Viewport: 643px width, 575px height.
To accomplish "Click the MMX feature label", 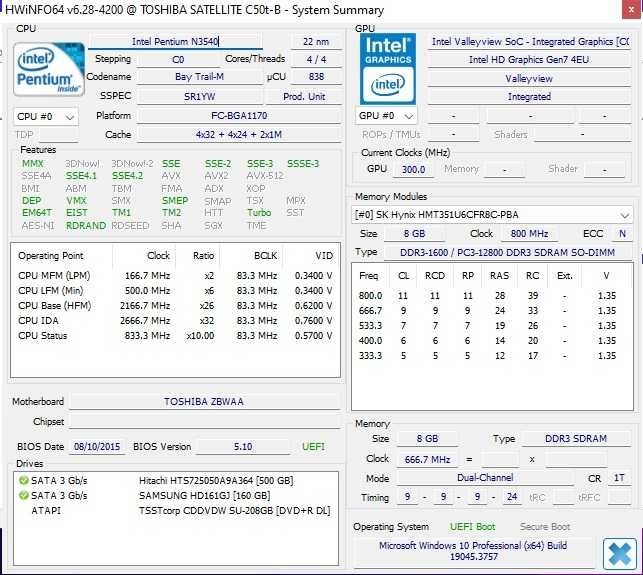I will pos(32,164).
